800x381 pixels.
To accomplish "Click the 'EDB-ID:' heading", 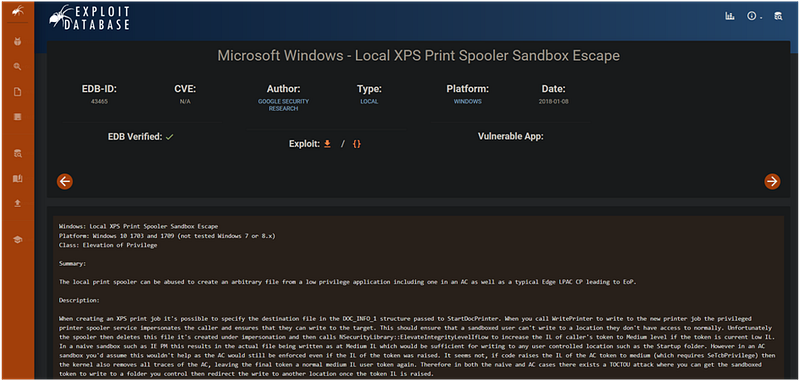I will [x=99, y=89].
